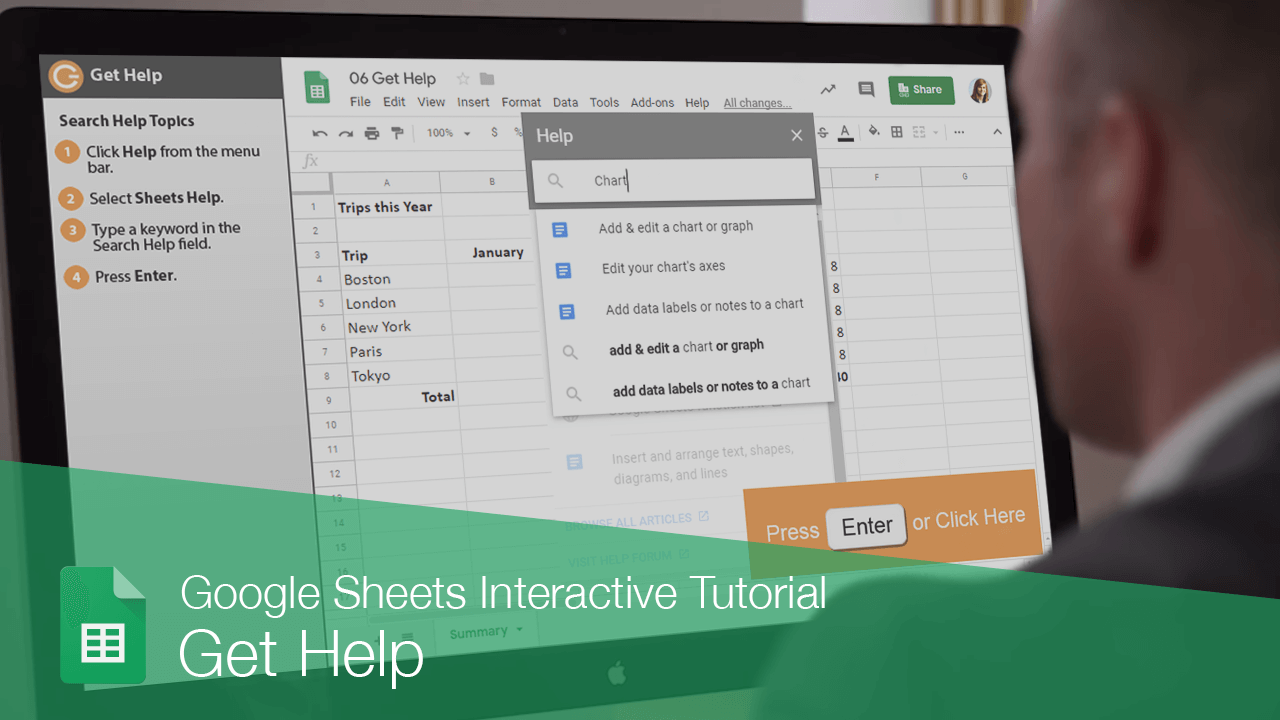Expand the merge cells dropdown arrow
The width and height of the screenshot is (1280, 720).
pyautogui.click(x=933, y=133)
